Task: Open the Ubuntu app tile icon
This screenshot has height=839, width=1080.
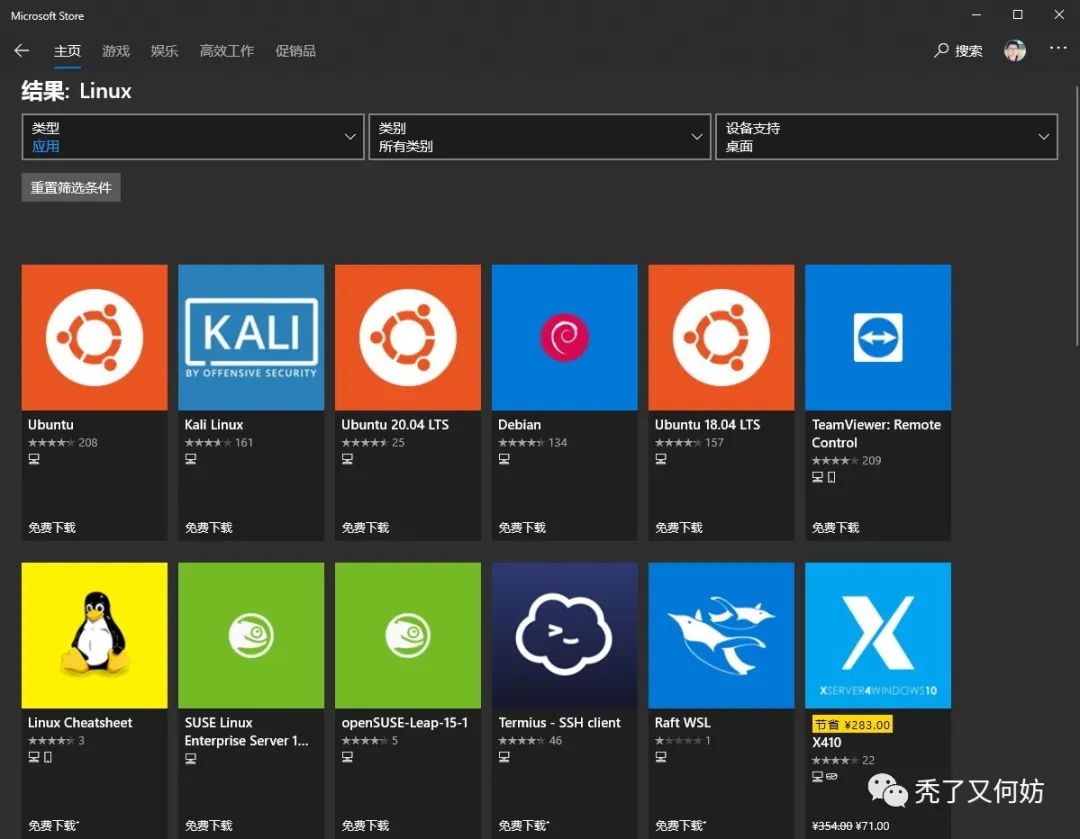Action: (94, 338)
